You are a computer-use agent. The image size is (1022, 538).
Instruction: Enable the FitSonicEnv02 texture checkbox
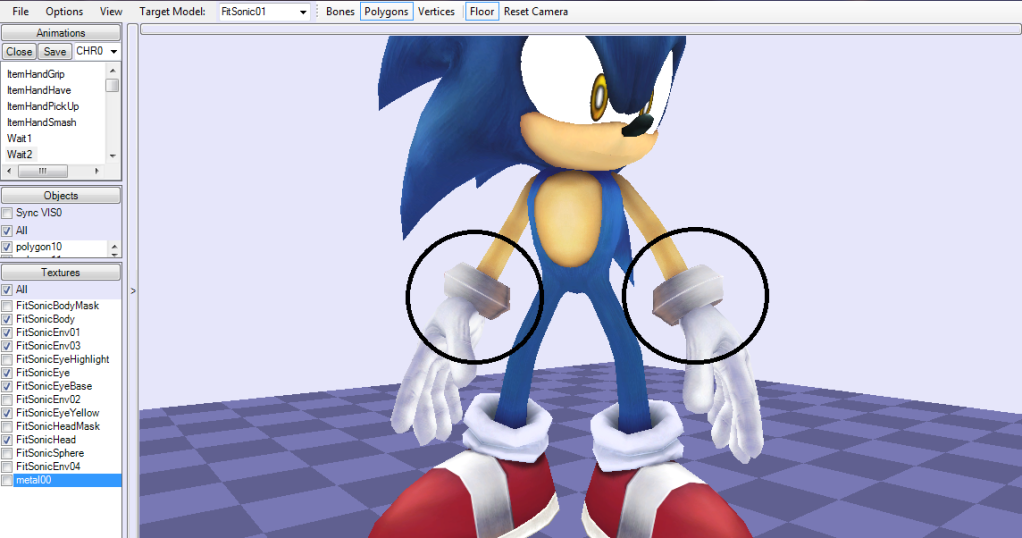click(7, 400)
